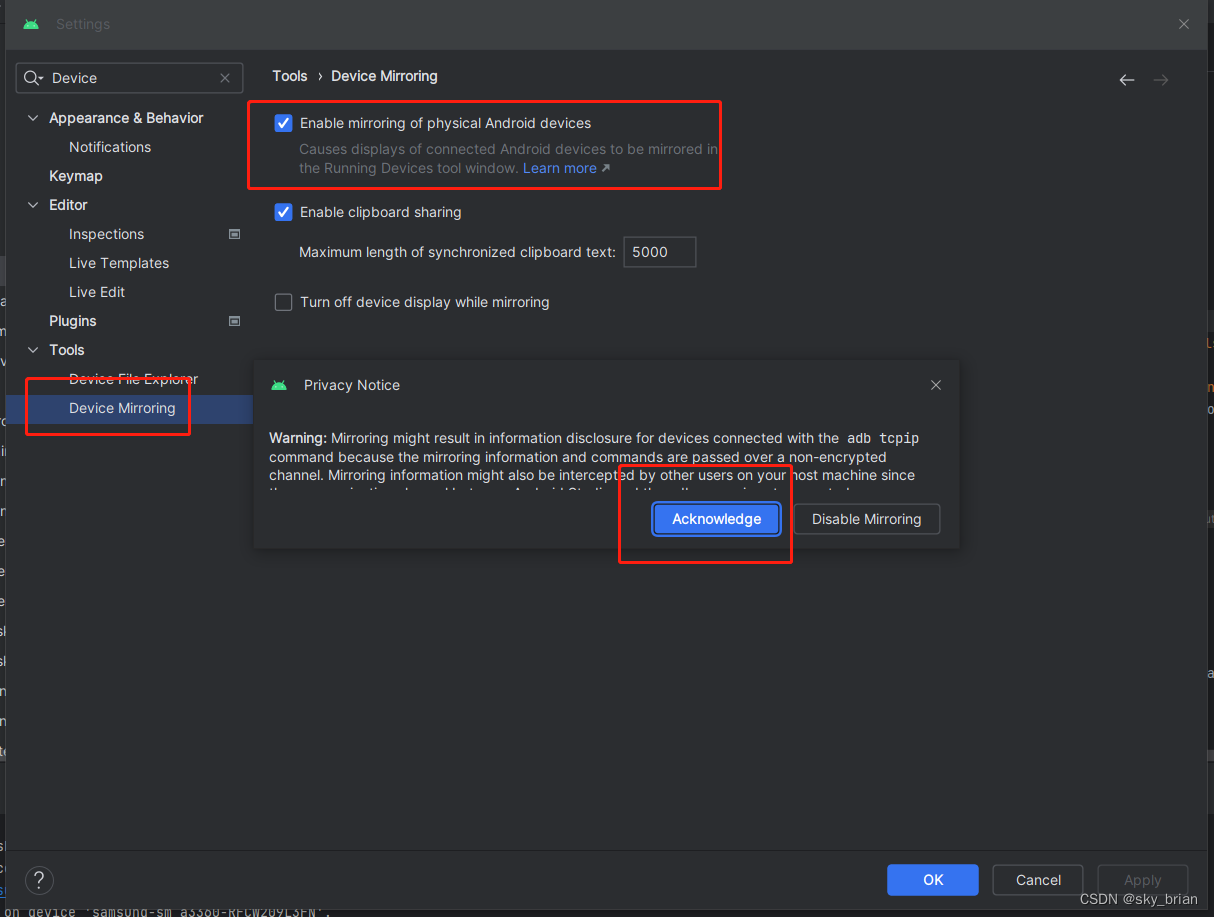
Task: Collapse the Appearance & Behavior section
Action: (33, 118)
